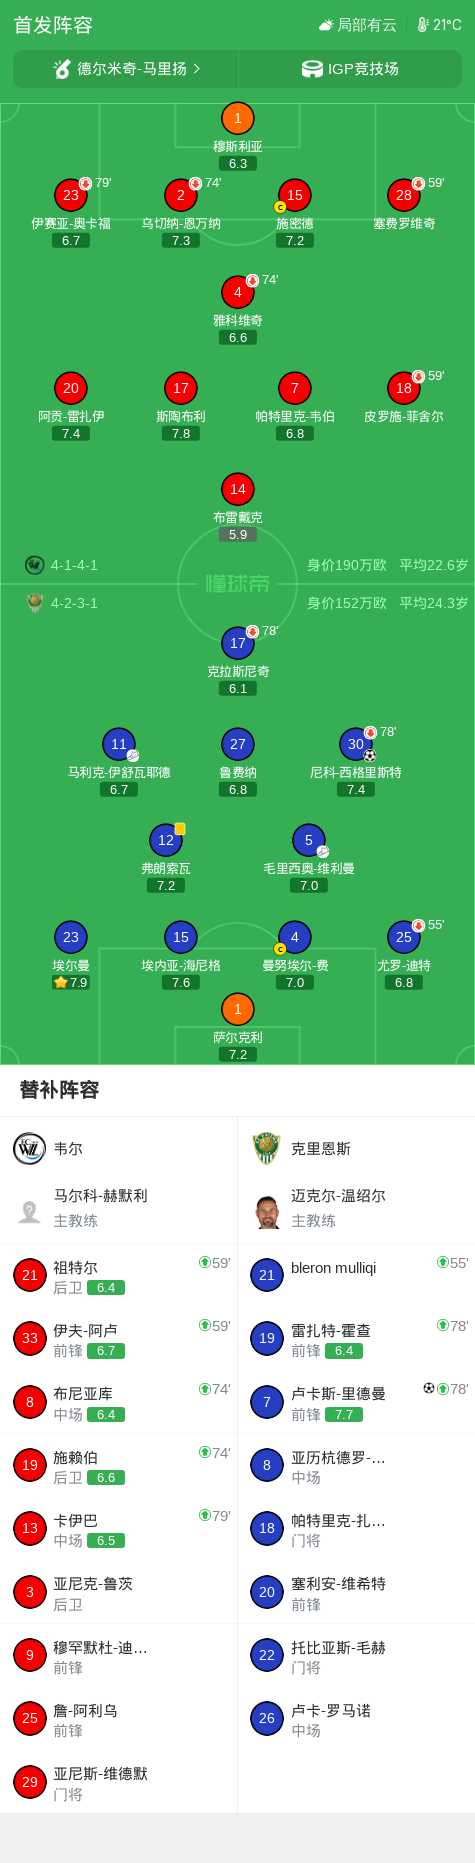
Task: Tap the stadium icon beside IGP竞技场
Action: [x=312, y=69]
